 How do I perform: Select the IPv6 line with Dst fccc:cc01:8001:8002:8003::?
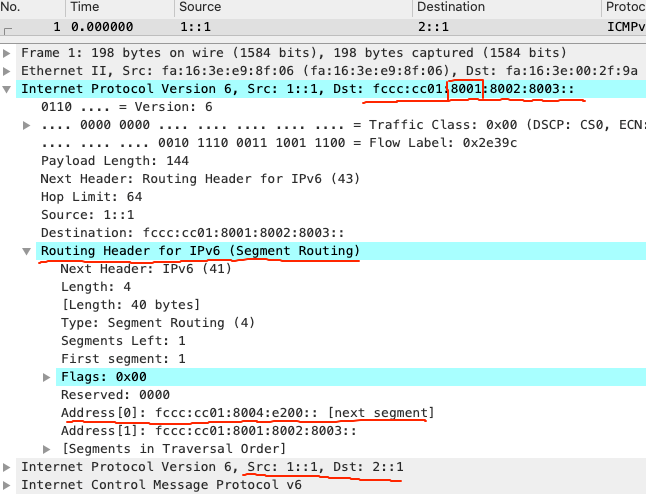coord(331,89)
